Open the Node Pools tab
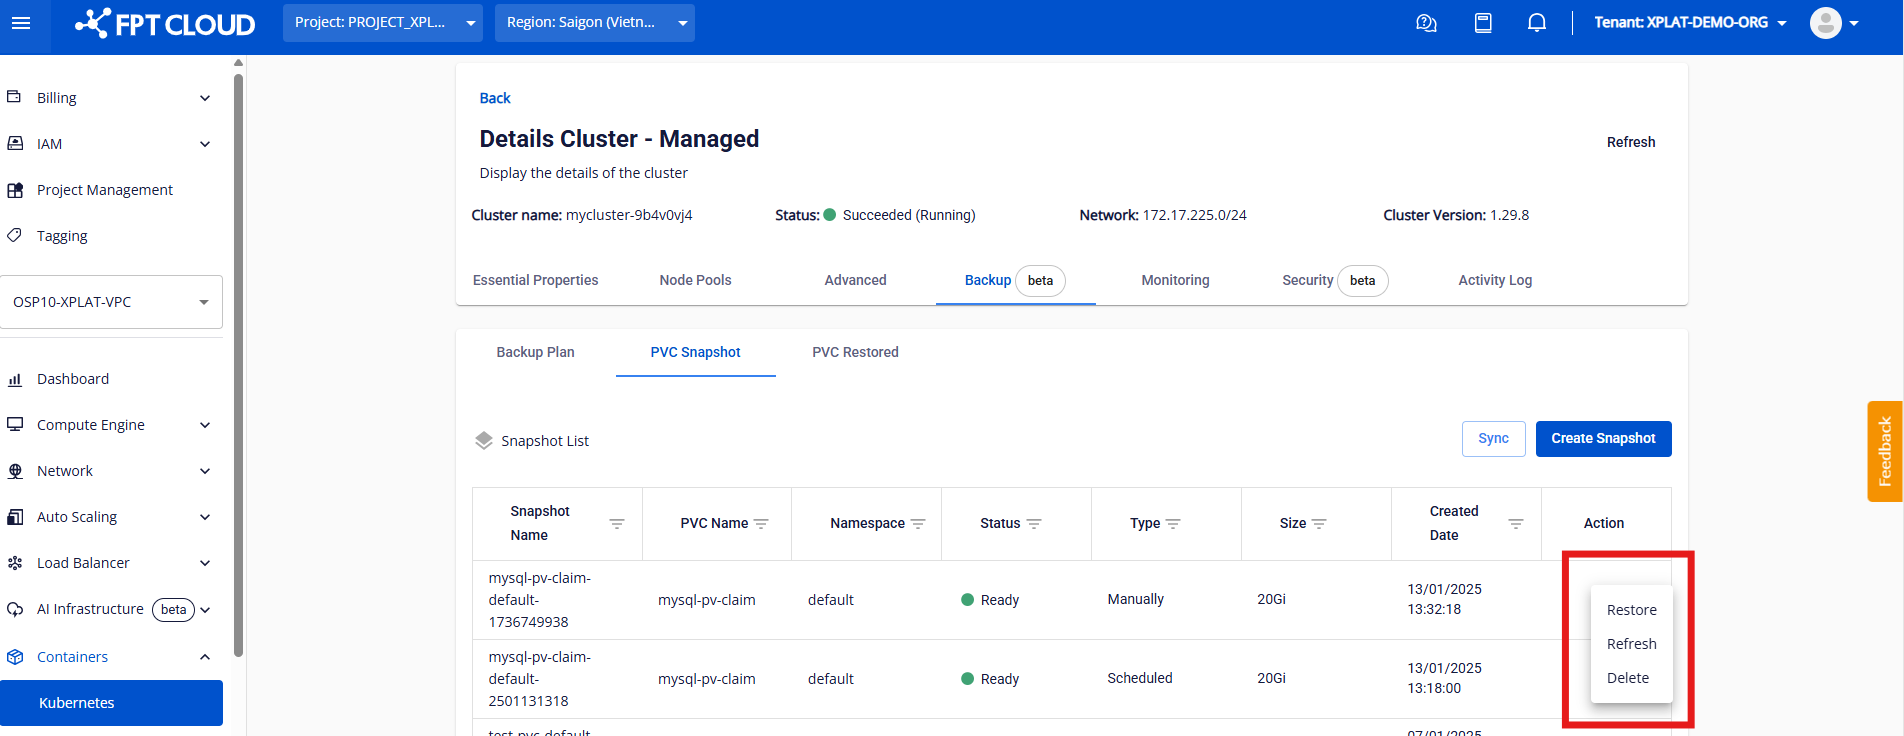The width and height of the screenshot is (1904, 736). (695, 280)
